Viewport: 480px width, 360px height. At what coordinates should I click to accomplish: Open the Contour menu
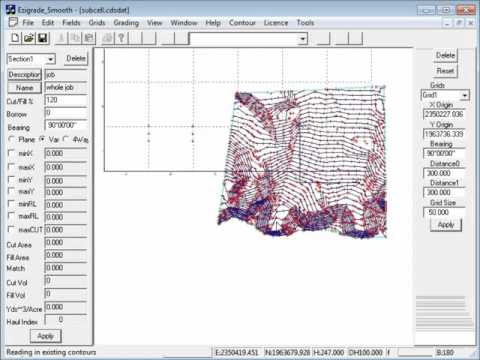coord(242,23)
